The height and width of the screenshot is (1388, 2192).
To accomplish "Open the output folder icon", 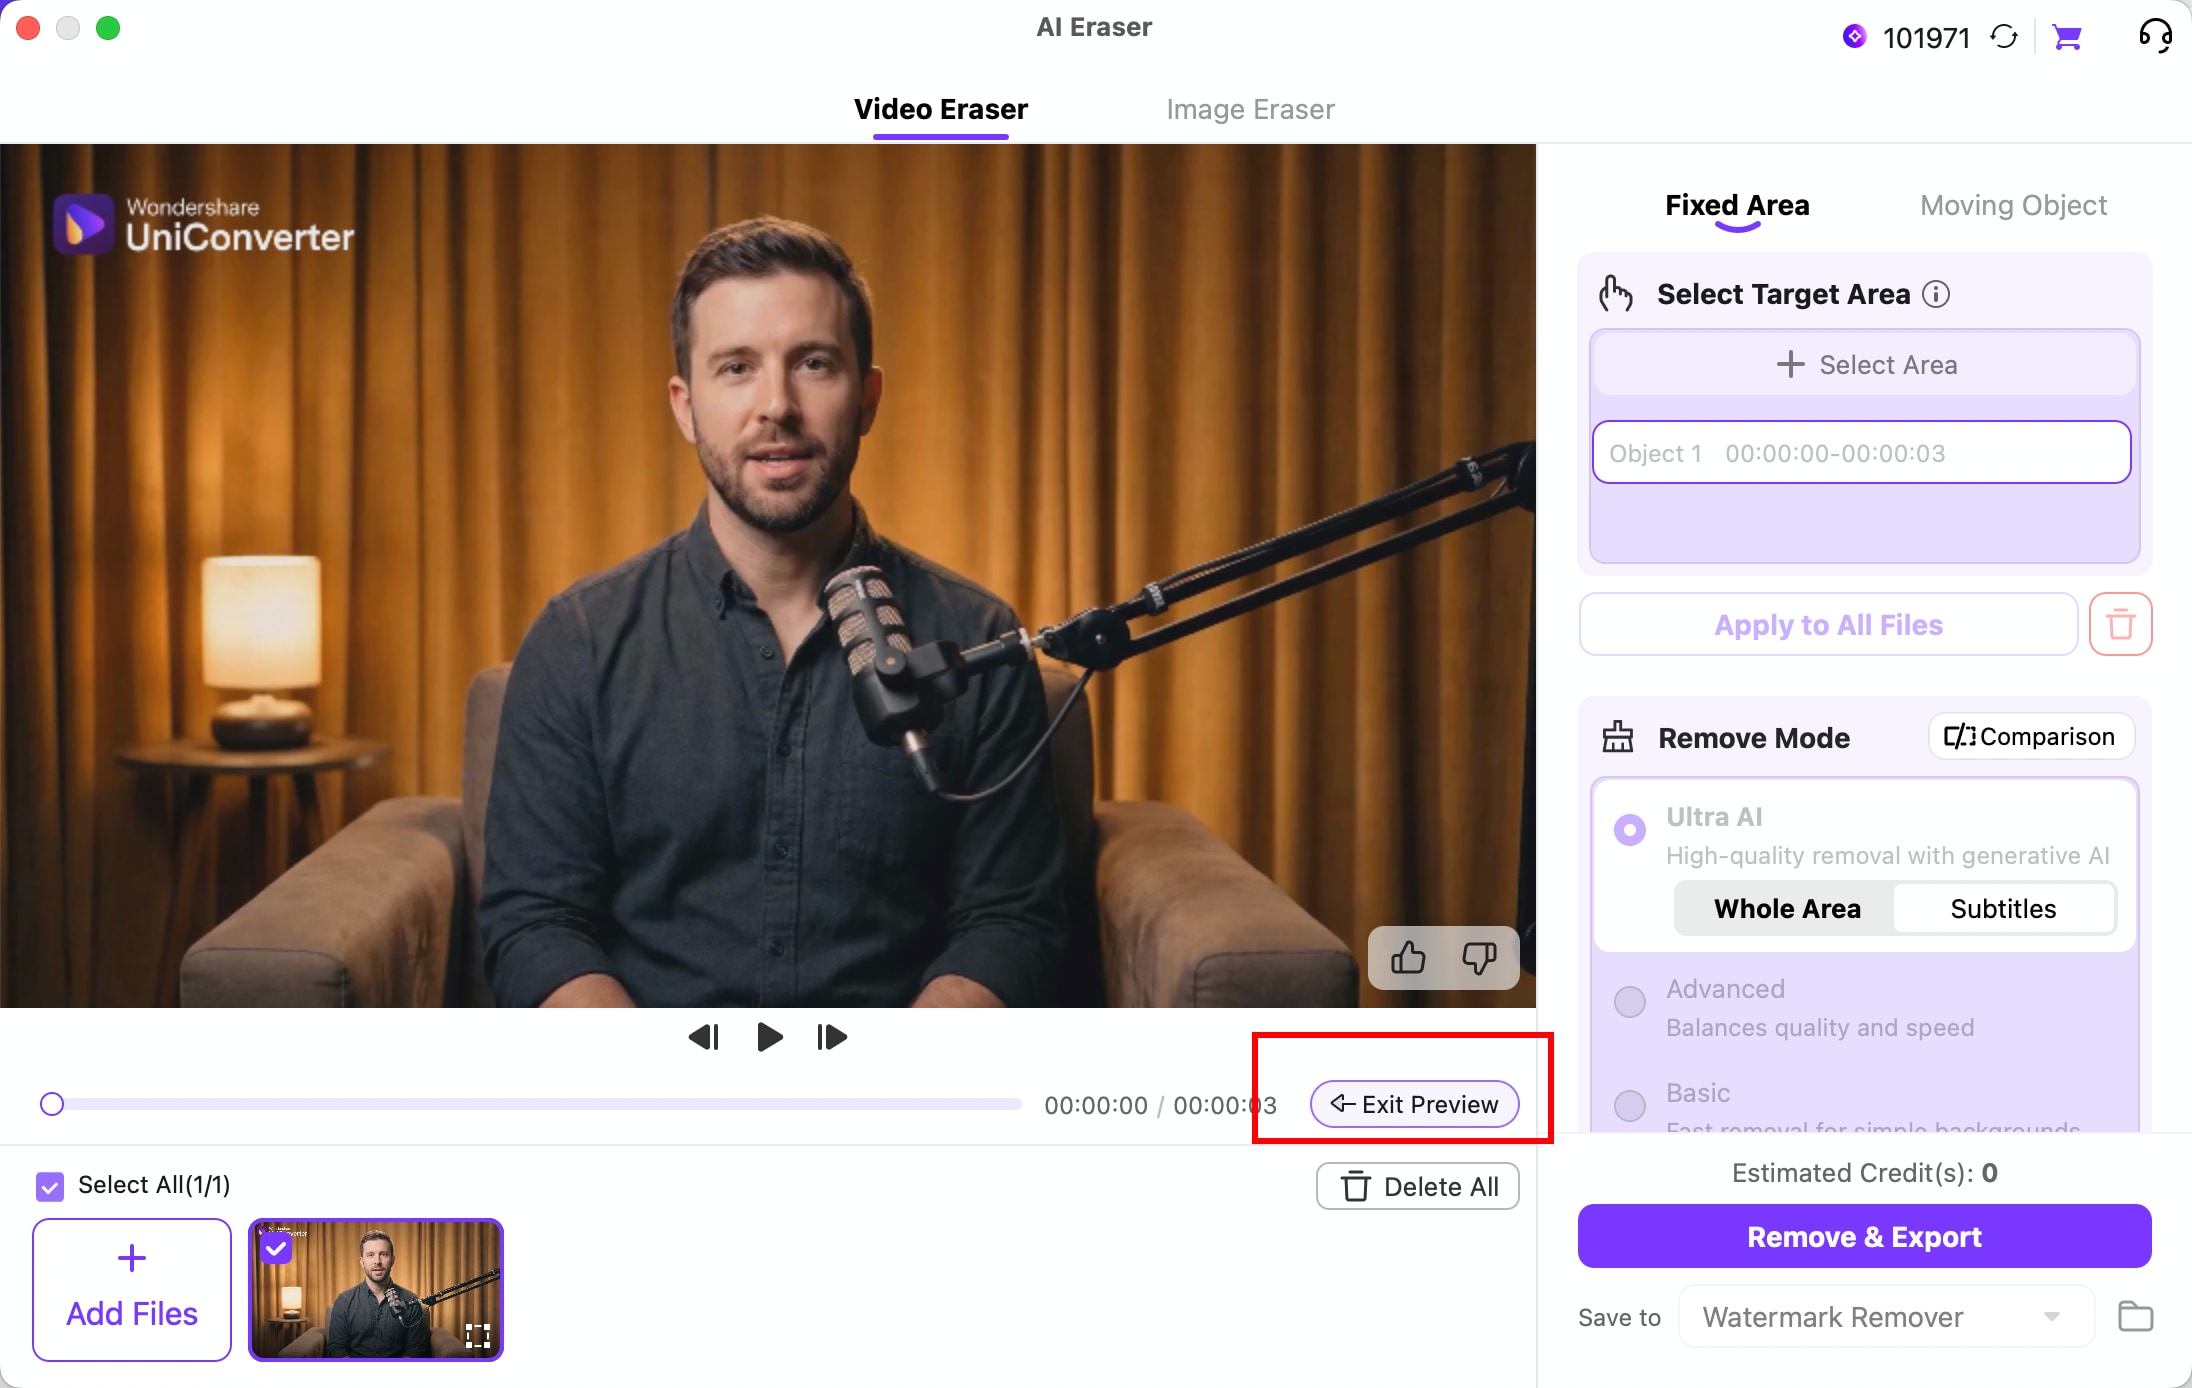I will pyautogui.click(x=2135, y=1316).
